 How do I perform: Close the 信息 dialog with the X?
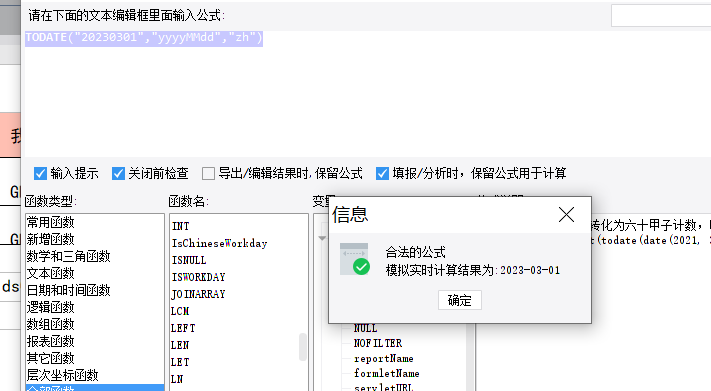(x=566, y=215)
